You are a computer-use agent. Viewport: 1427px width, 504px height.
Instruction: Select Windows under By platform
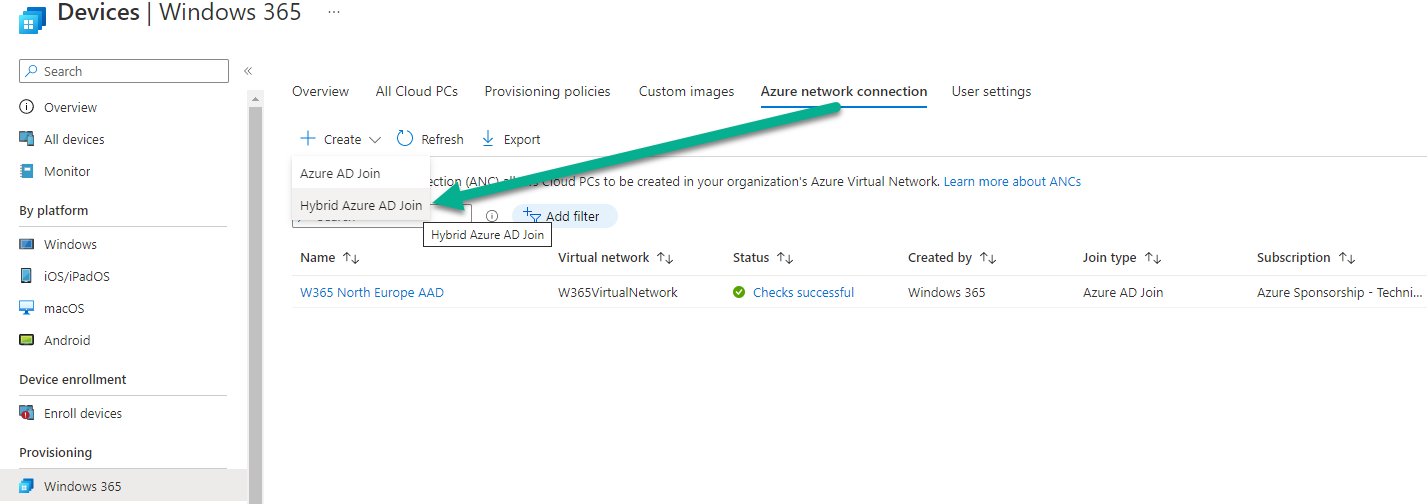point(70,244)
